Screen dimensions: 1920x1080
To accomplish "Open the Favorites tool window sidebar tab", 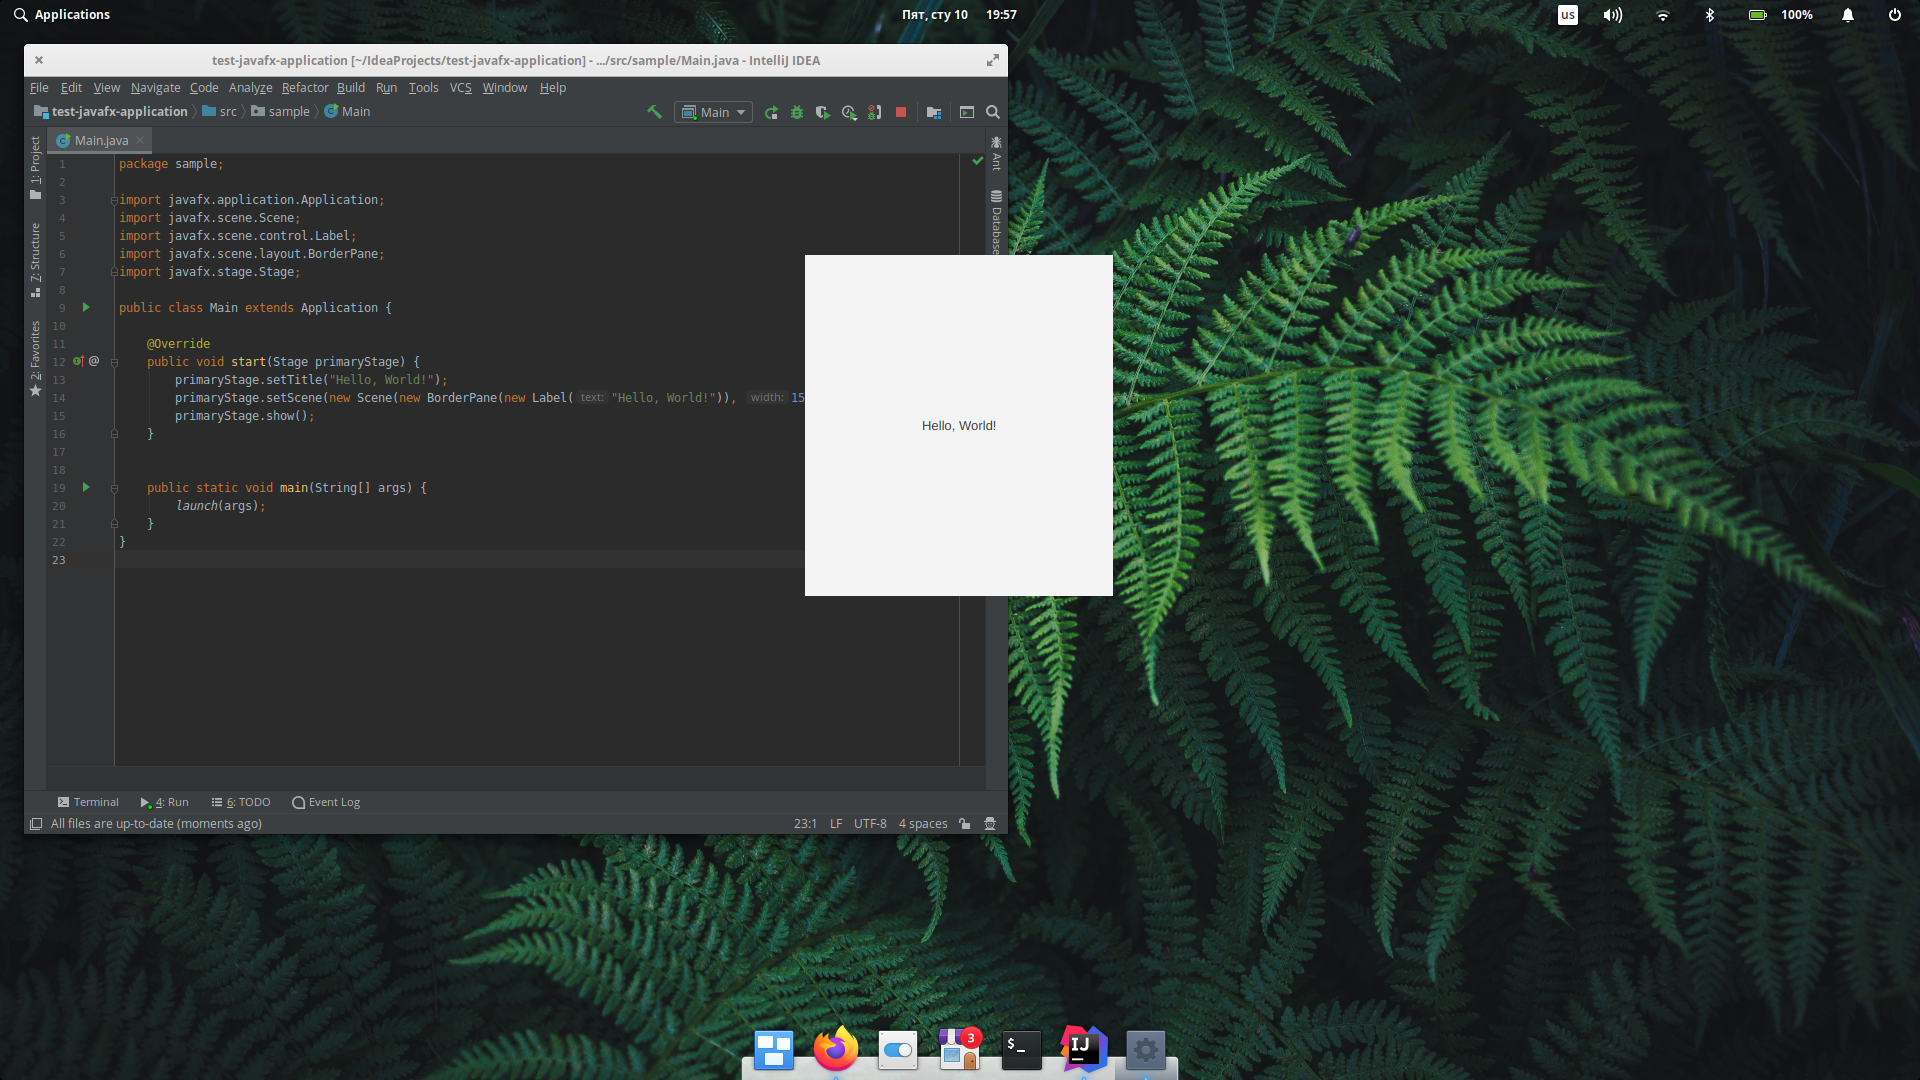I will click(35, 358).
